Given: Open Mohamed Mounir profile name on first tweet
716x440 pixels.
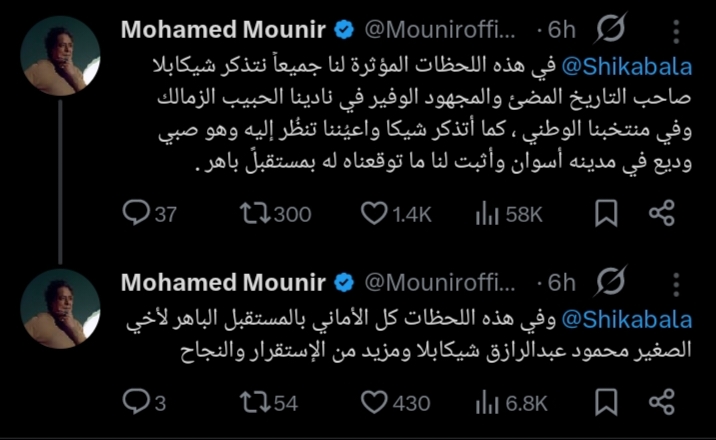Looking at the screenshot, I should coord(225,31).
